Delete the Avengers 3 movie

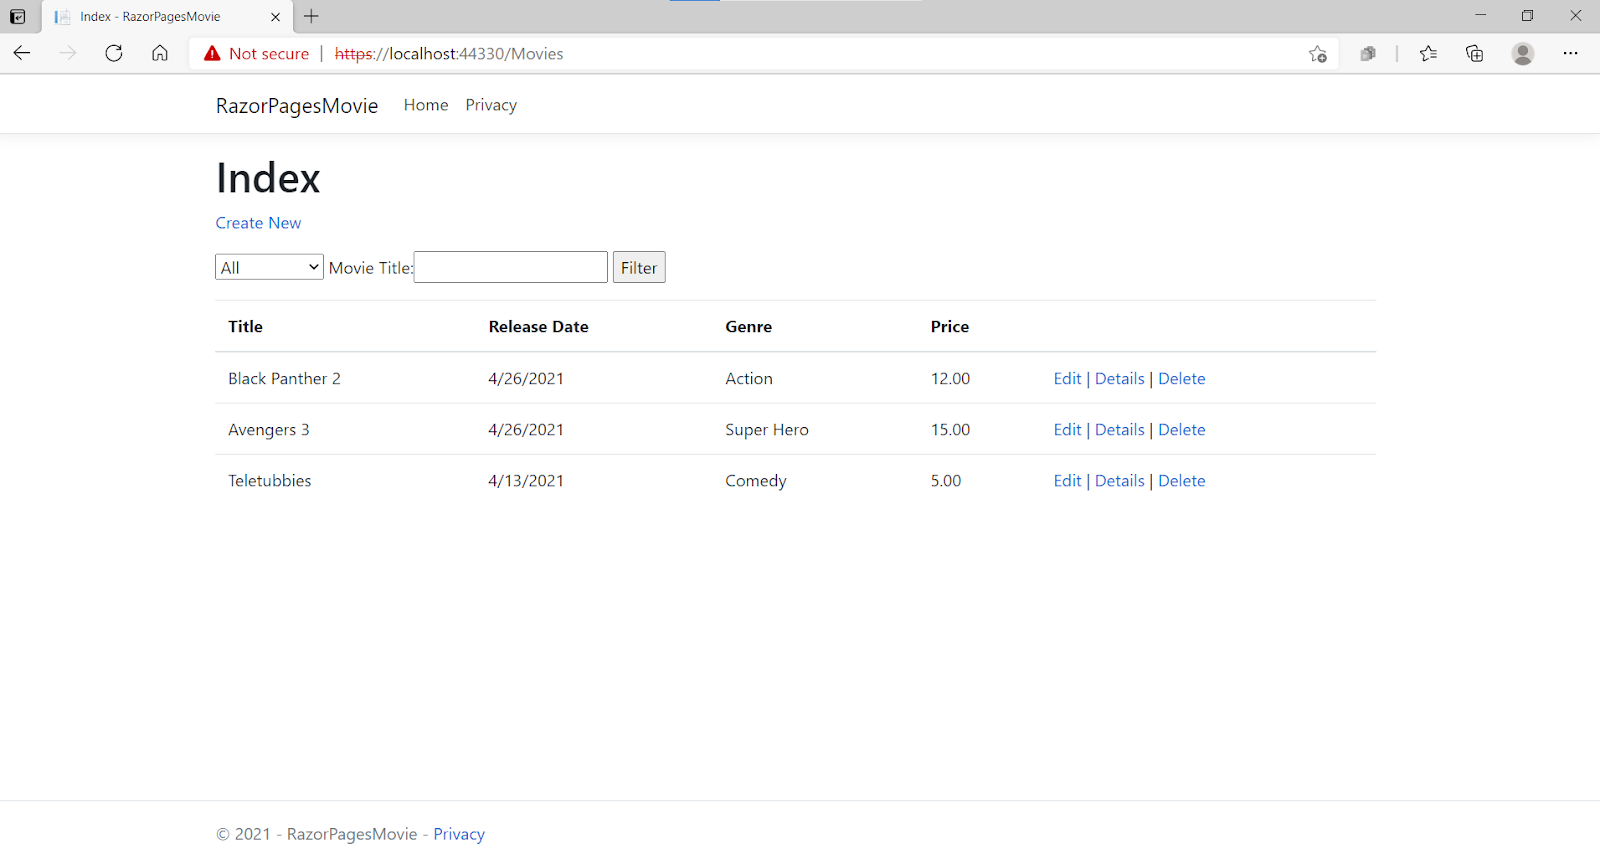click(x=1182, y=429)
